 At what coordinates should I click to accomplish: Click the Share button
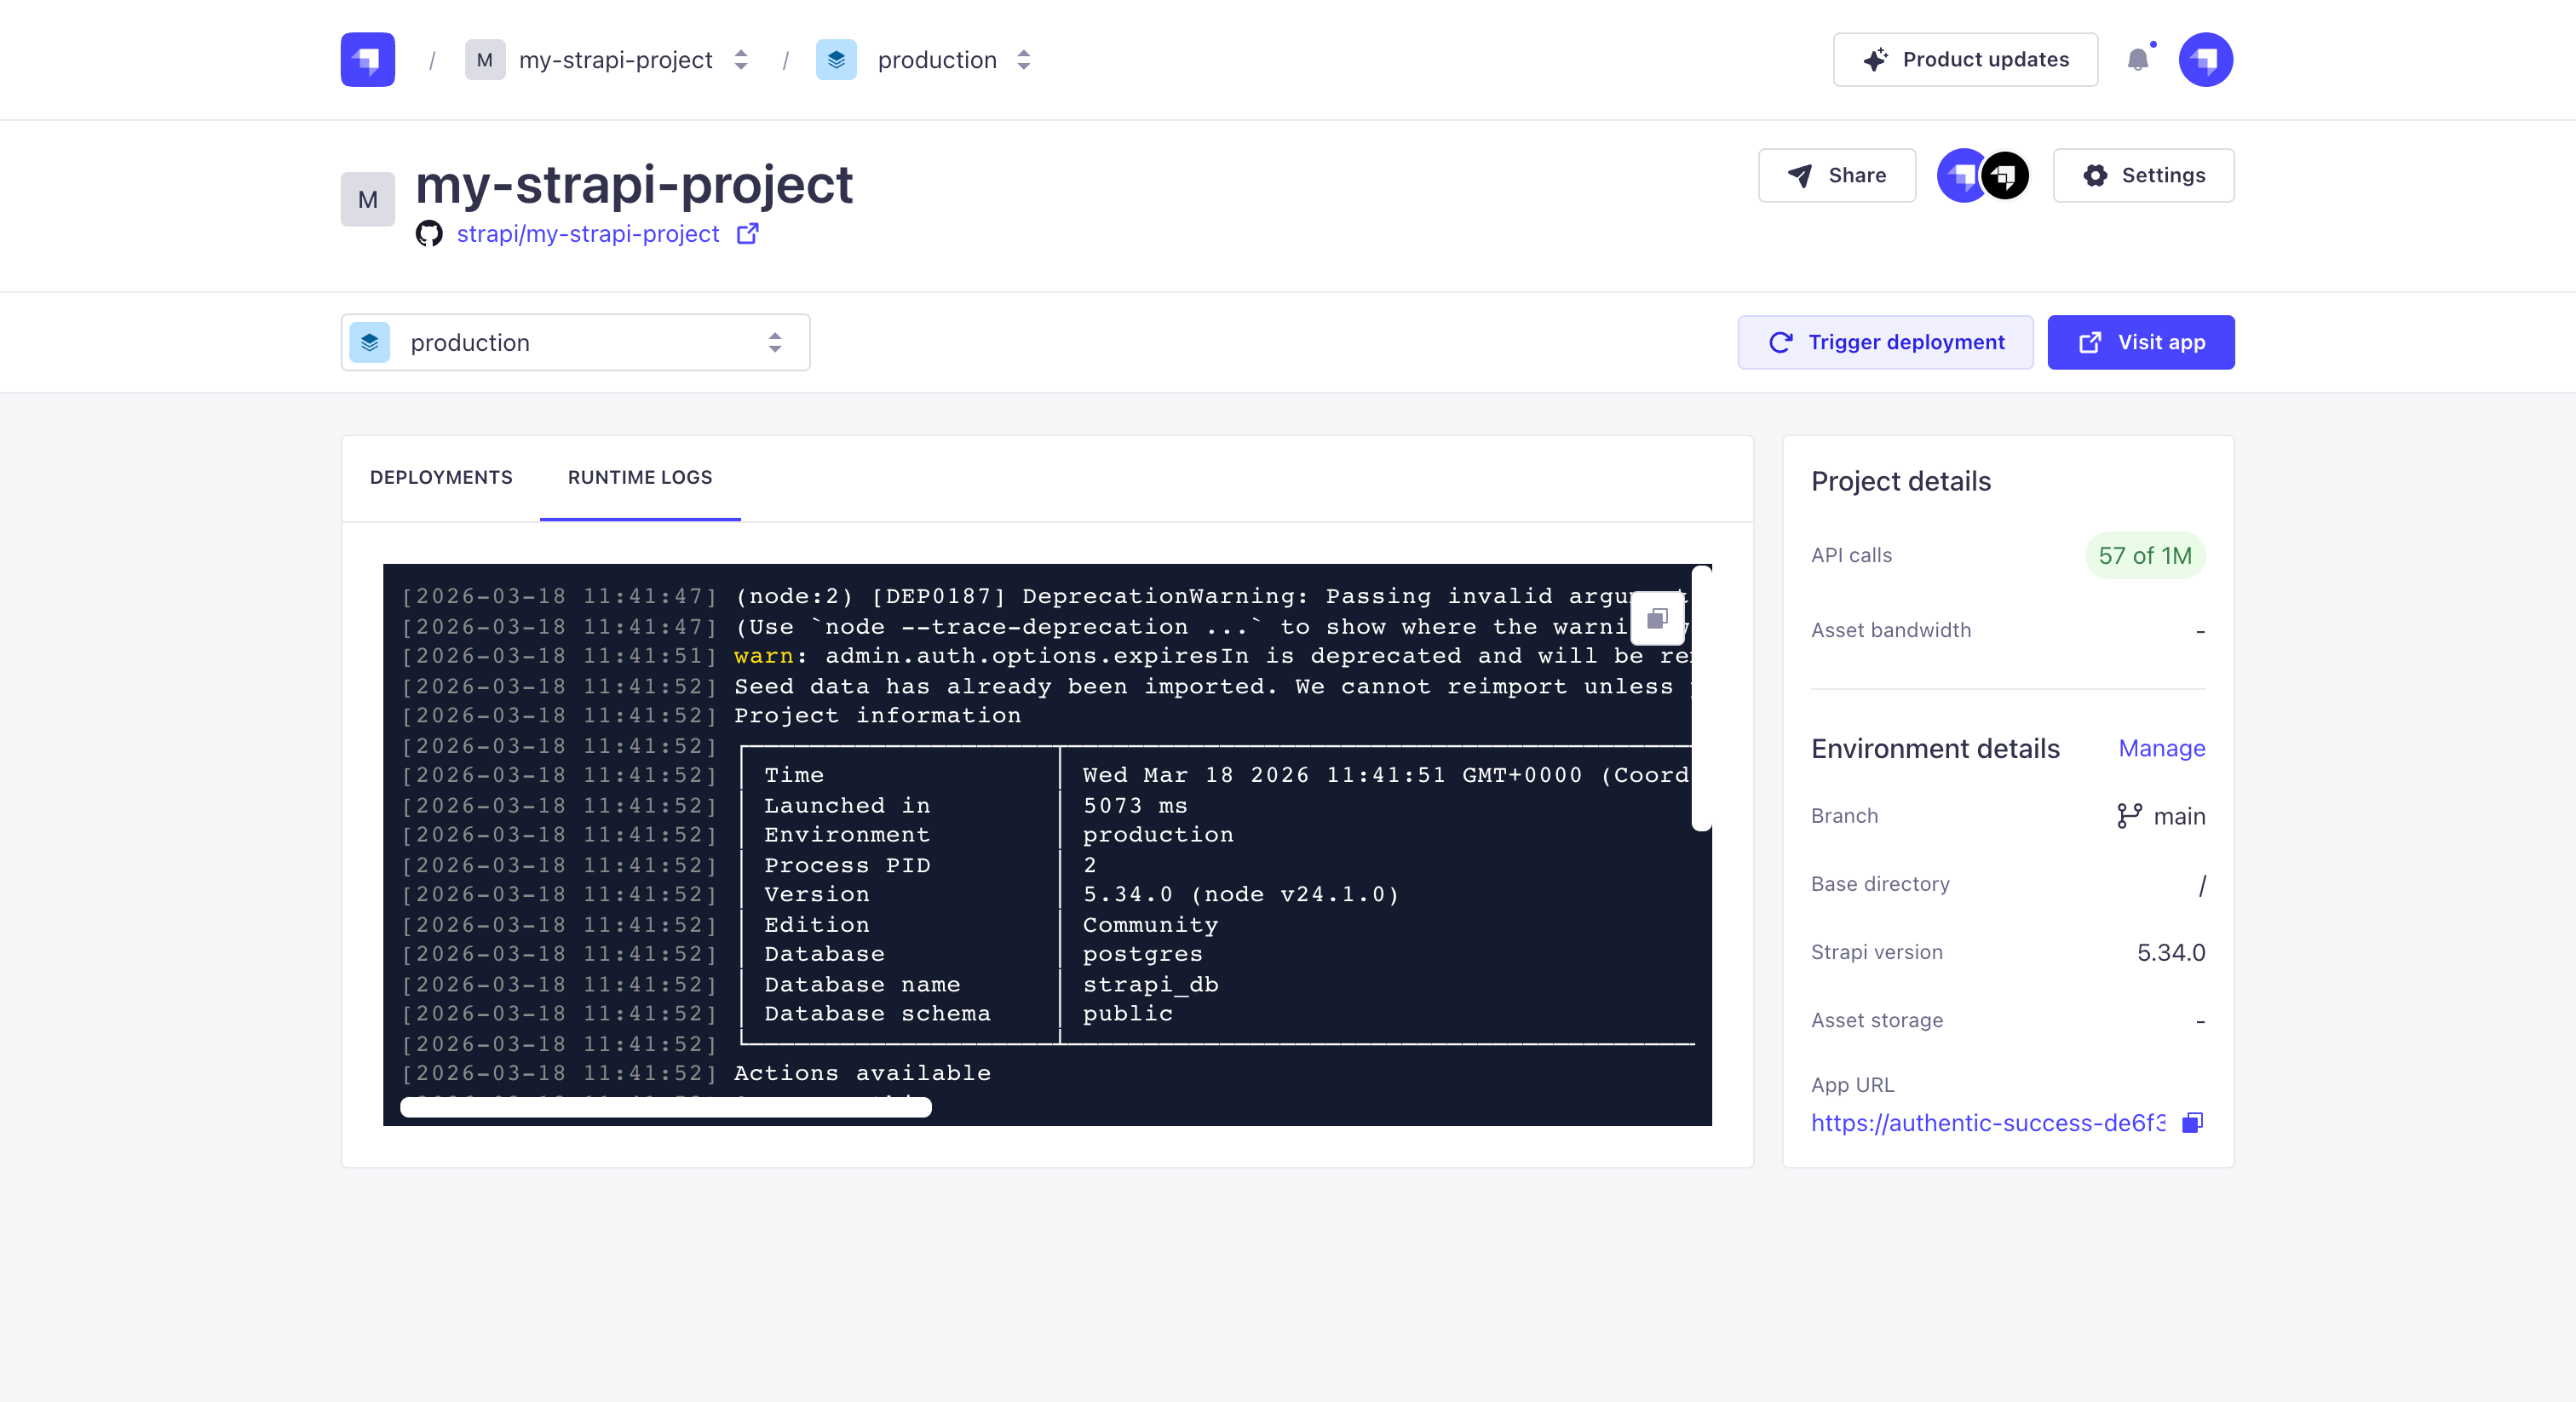1837,175
